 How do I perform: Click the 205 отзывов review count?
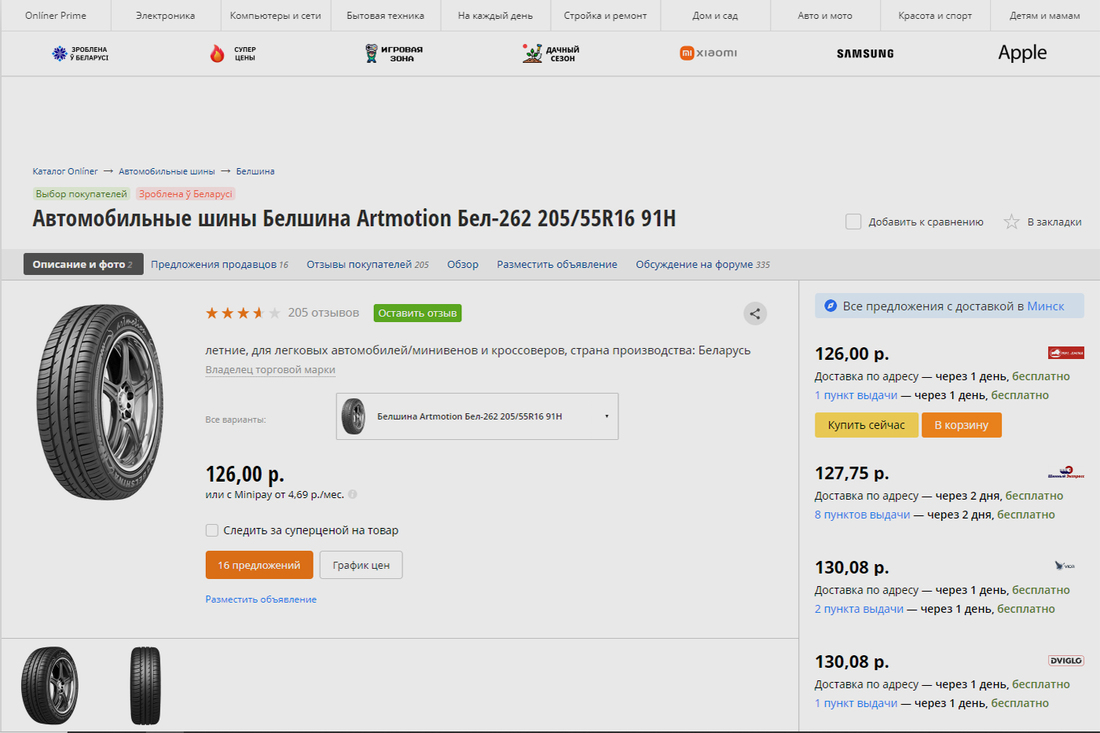(323, 313)
